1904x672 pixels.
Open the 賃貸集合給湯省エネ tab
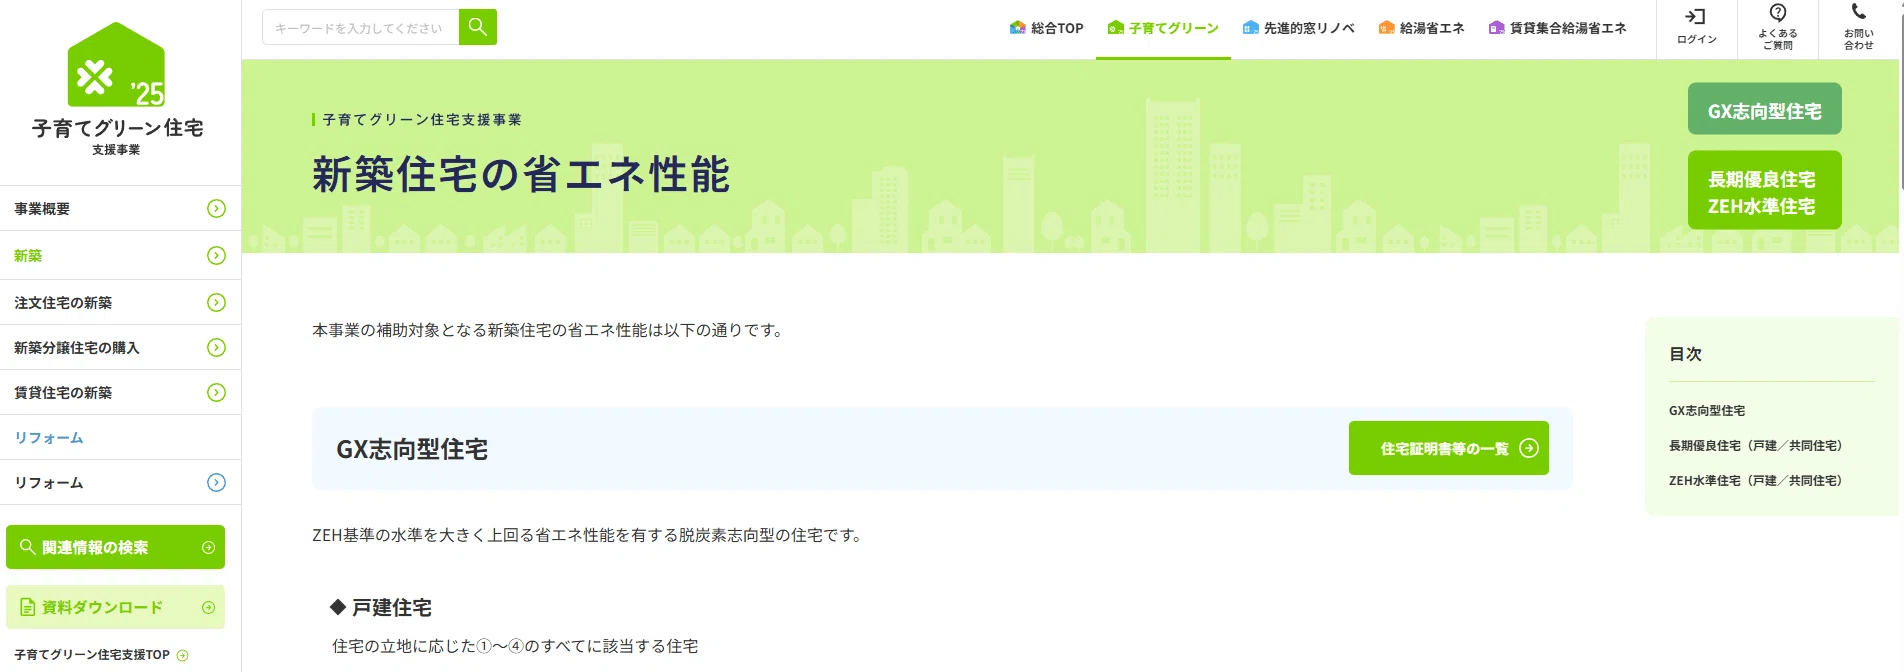point(1557,28)
